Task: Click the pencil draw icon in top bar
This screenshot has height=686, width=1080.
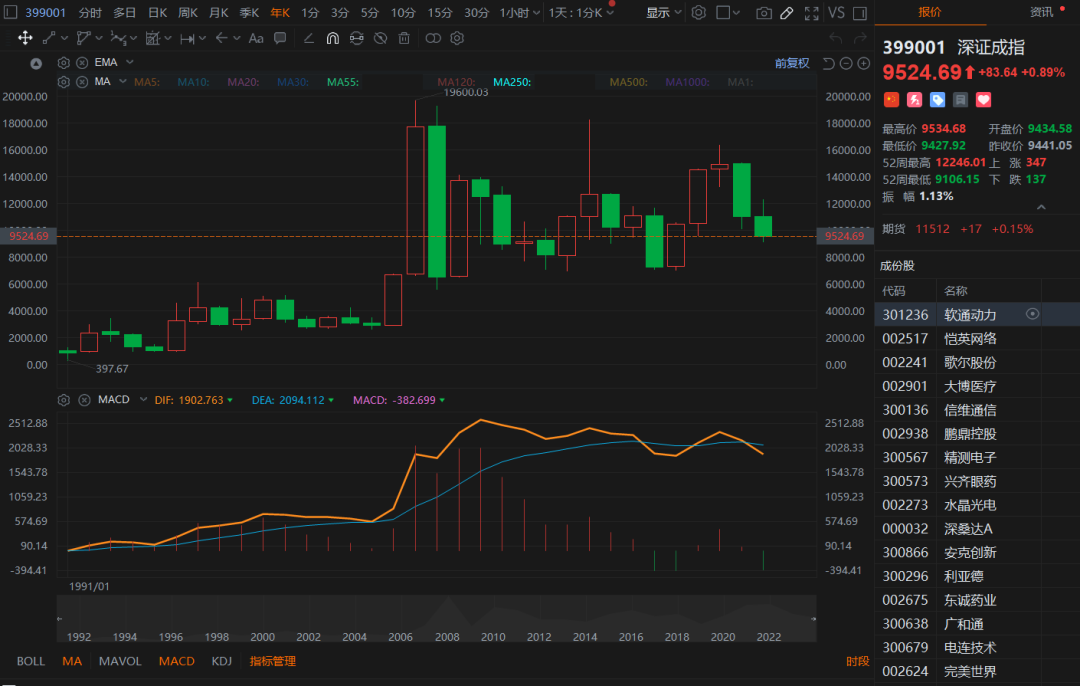Action: pyautogui.click(x=787, y=13)
